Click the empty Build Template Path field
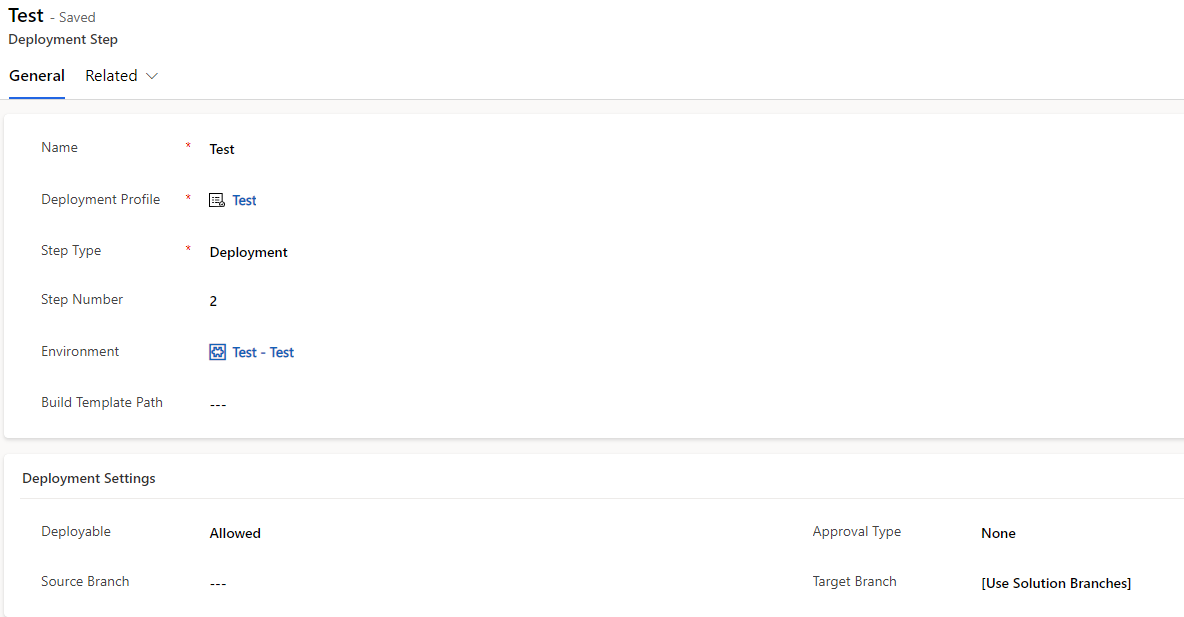1184x617 pixels. 218,404
